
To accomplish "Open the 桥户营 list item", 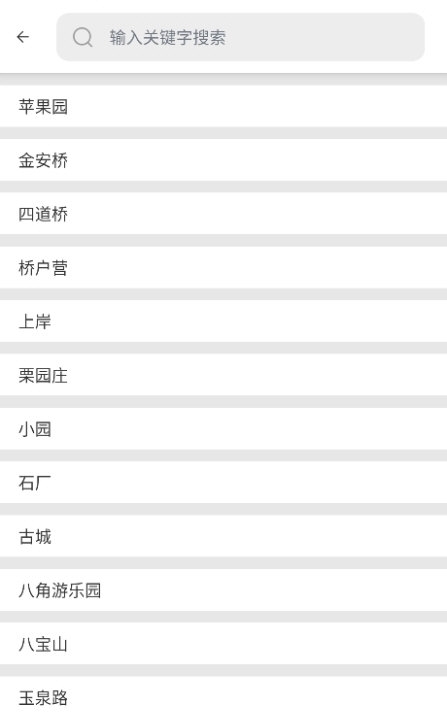I will point(224,267).
